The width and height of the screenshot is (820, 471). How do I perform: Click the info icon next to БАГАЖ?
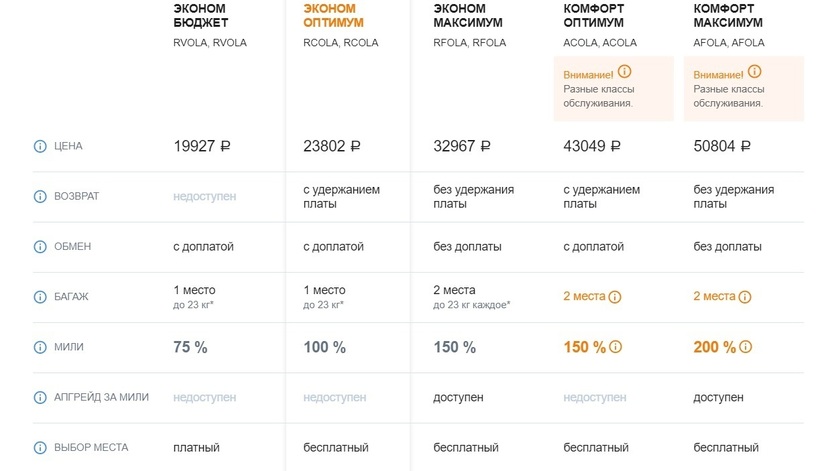coord(40,297)
